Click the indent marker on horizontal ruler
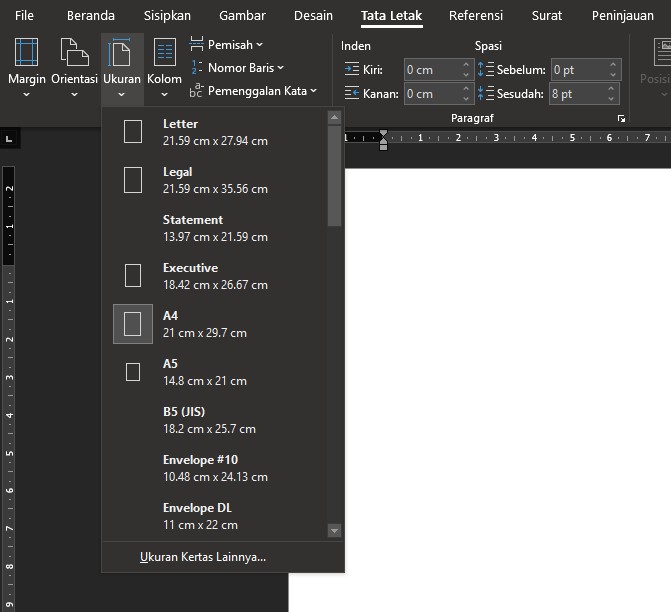Screen dimensions: 671x612 [383, 140]
